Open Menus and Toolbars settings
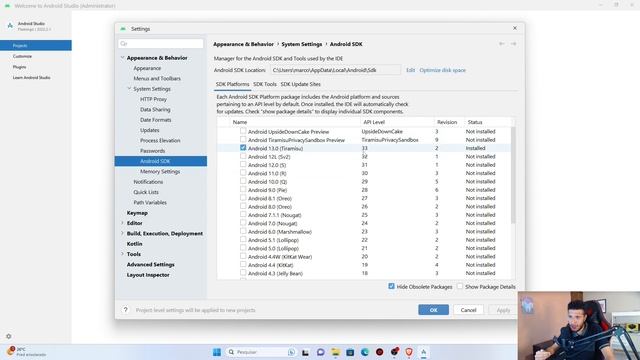This screenshot has width=640, height=360. click(x=157, y=78)
